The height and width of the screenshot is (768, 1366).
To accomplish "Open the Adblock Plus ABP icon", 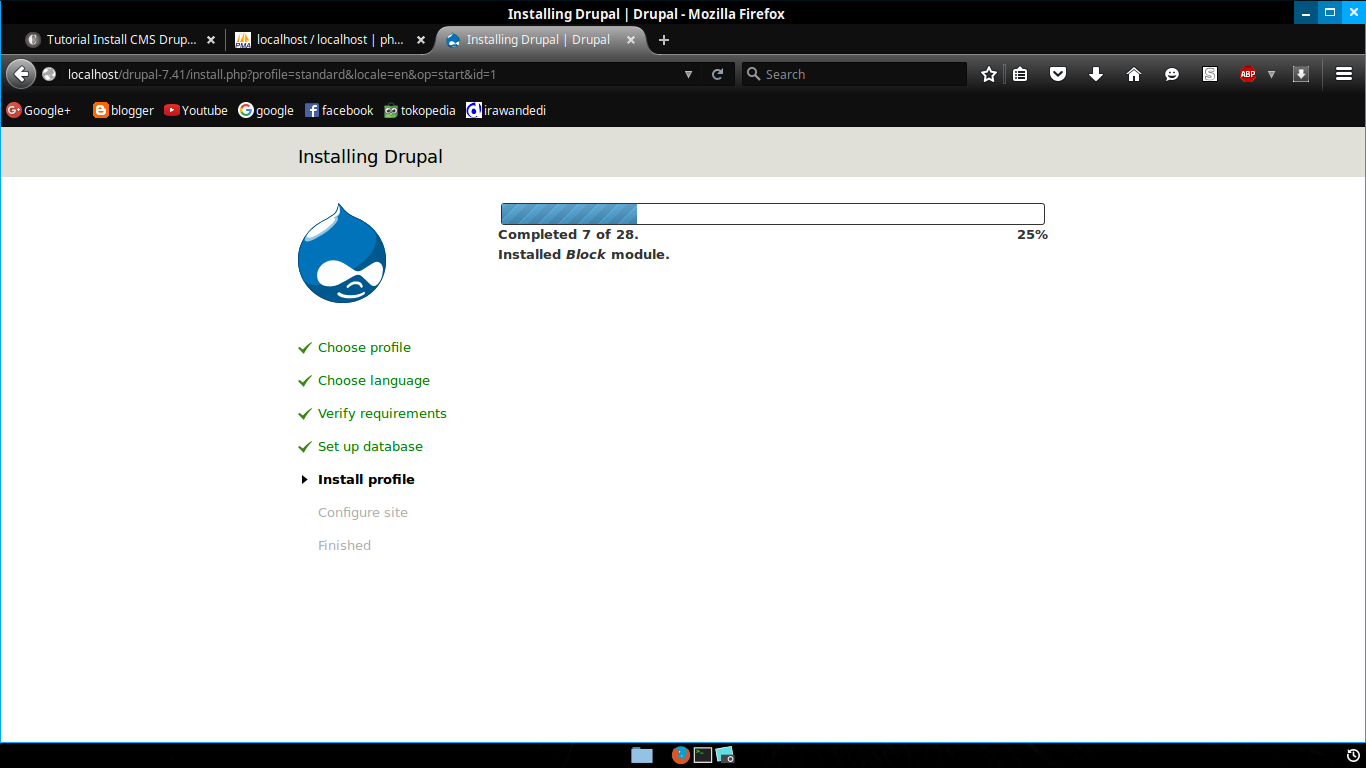I will (1247, 73).
